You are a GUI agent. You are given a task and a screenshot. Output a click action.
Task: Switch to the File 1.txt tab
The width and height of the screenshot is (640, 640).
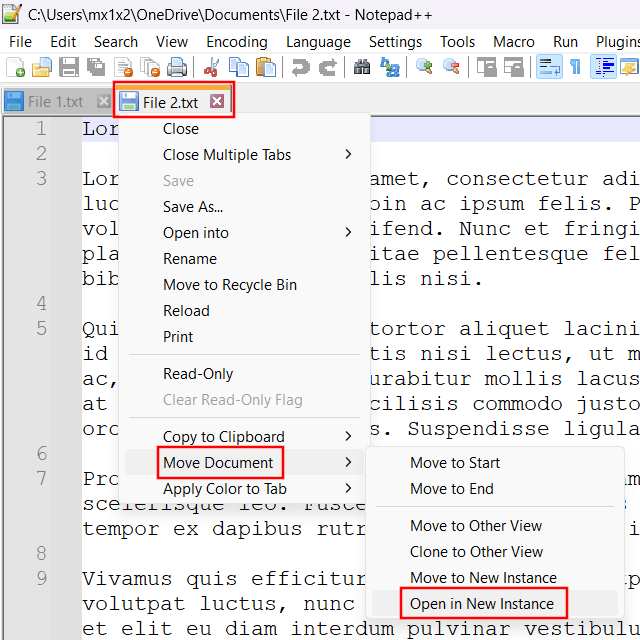[56, 101]
